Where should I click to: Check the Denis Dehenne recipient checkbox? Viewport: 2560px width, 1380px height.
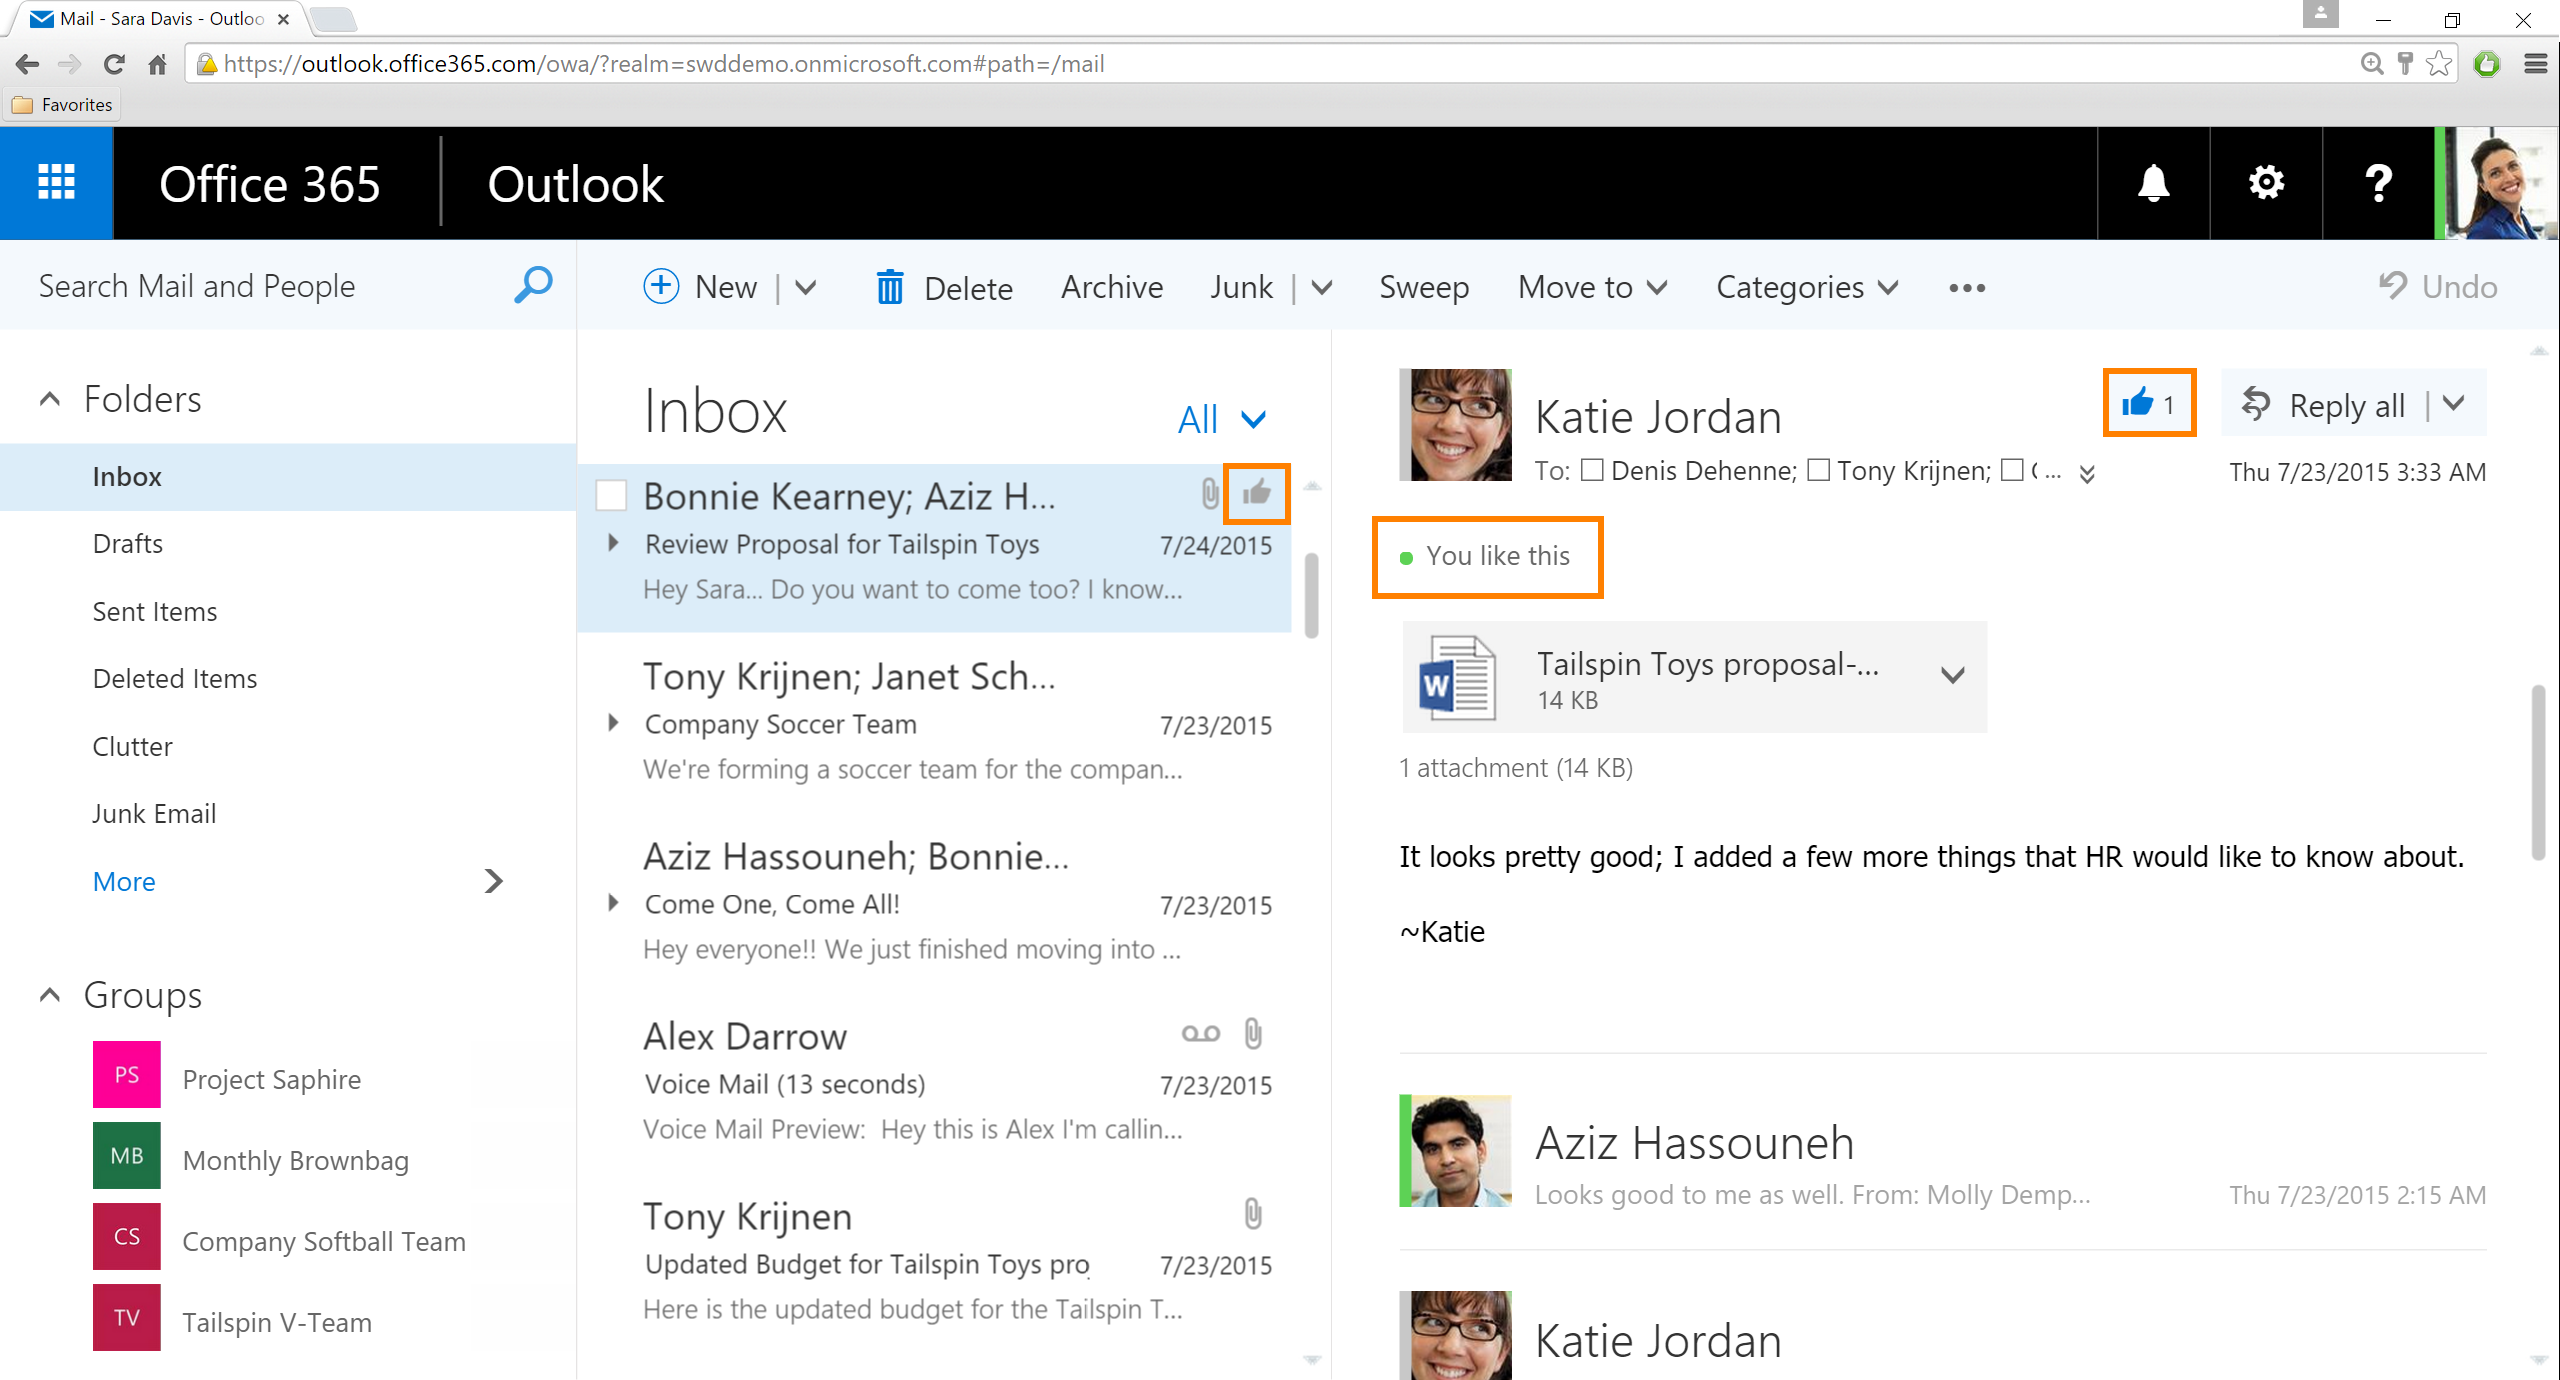[1592, 470]
